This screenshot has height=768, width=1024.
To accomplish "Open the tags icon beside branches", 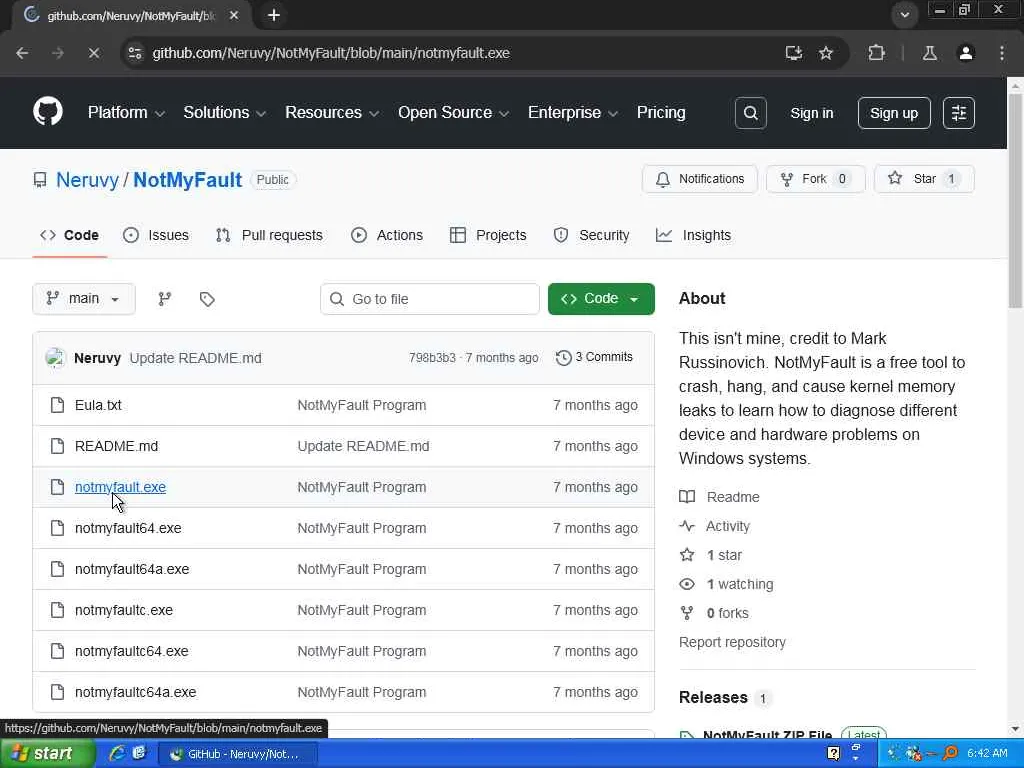I will click(x=207, y=299).
